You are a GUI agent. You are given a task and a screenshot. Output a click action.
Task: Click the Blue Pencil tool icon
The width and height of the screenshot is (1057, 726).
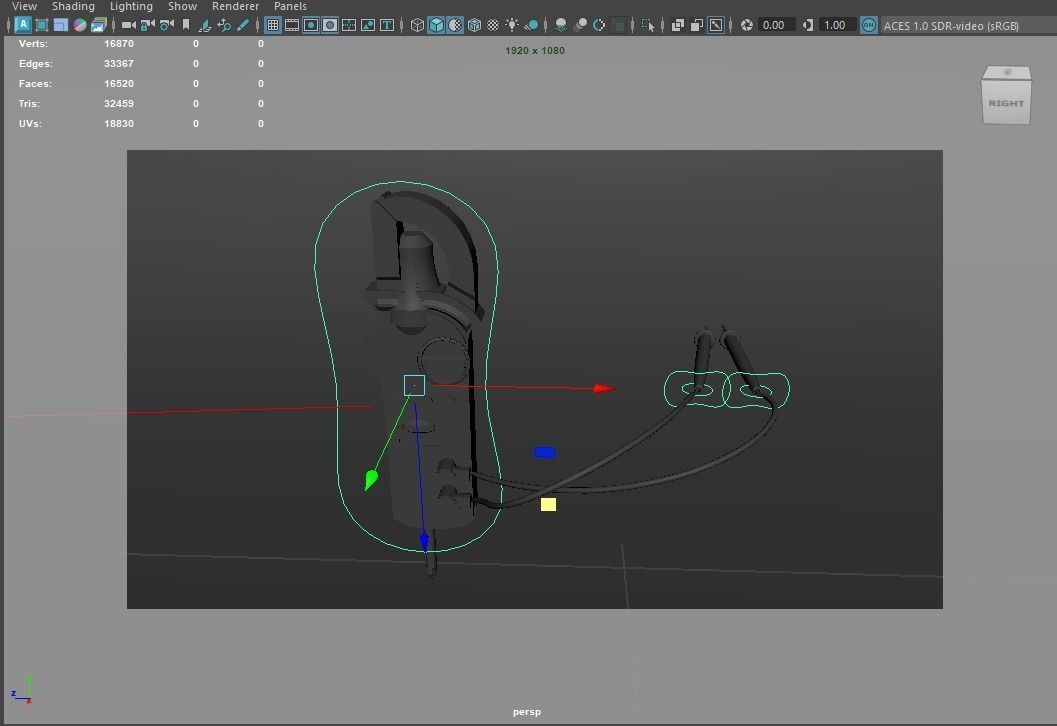[243, 25]
